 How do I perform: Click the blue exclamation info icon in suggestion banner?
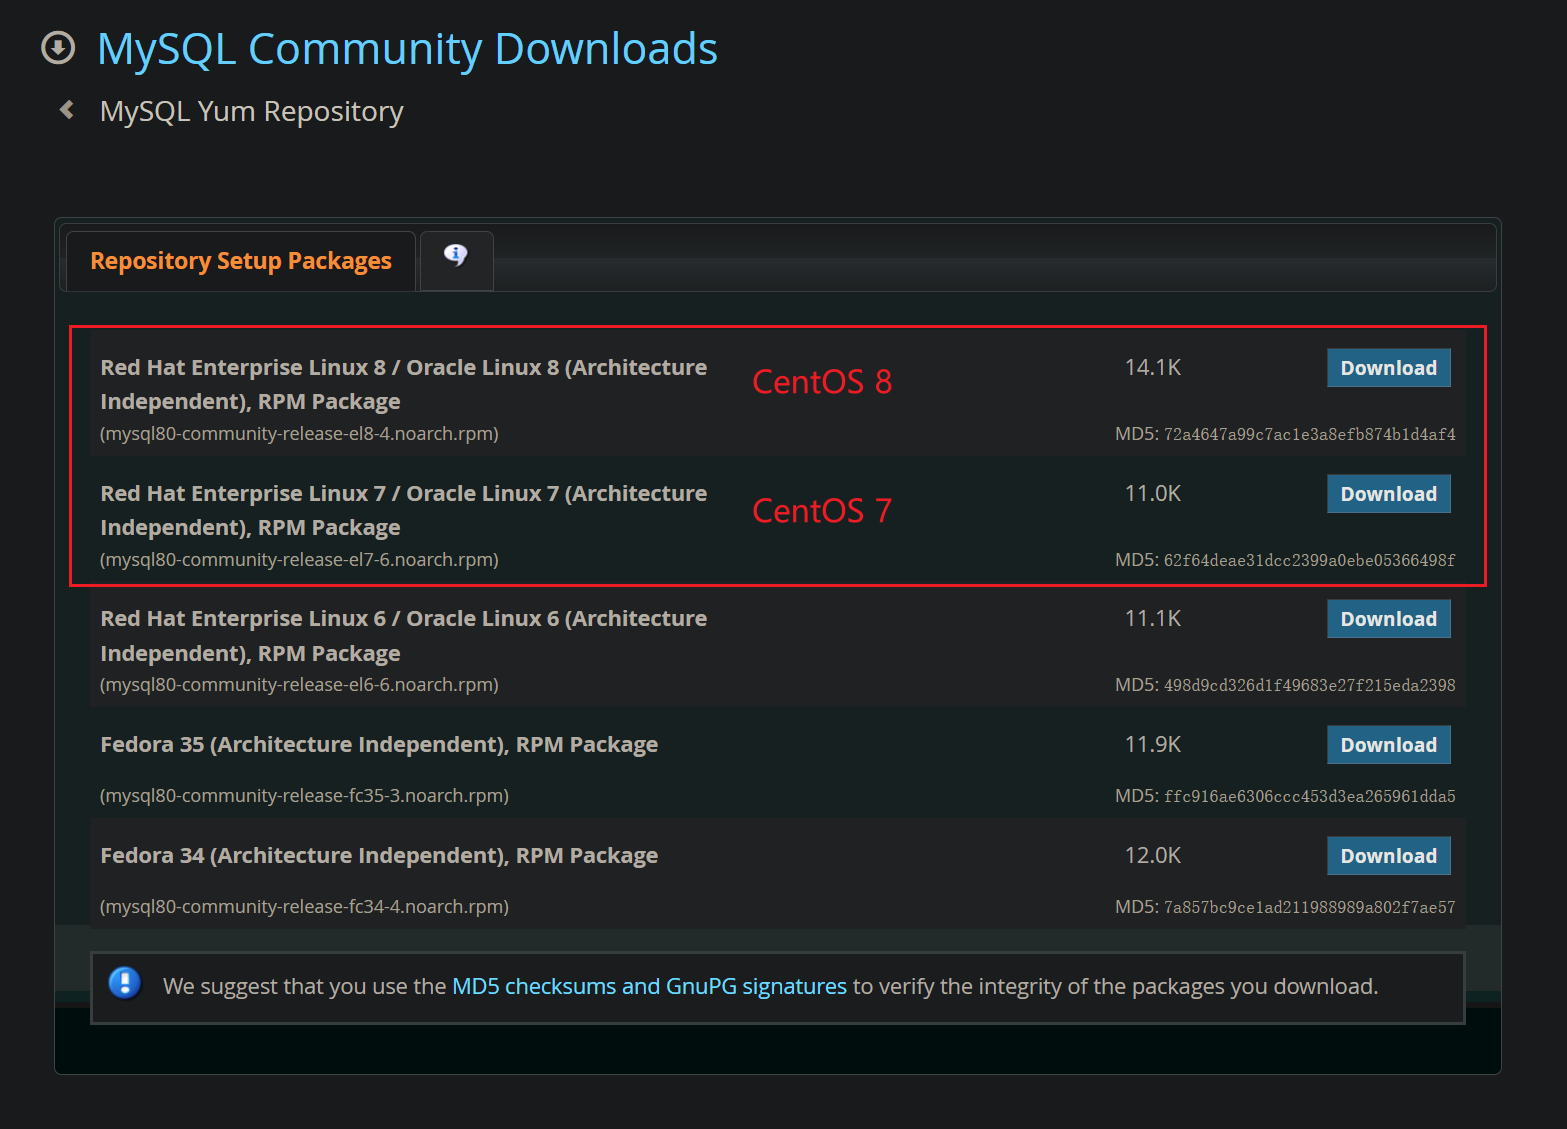[x=124, y=984]
